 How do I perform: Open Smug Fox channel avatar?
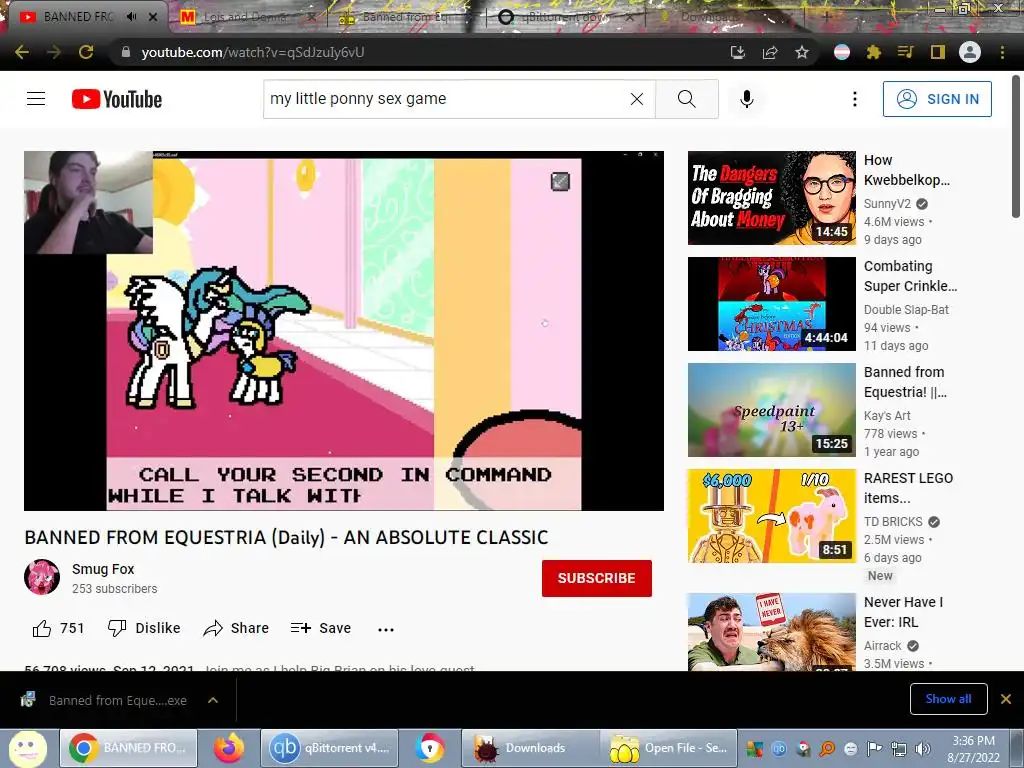click(x=42, y=577)
